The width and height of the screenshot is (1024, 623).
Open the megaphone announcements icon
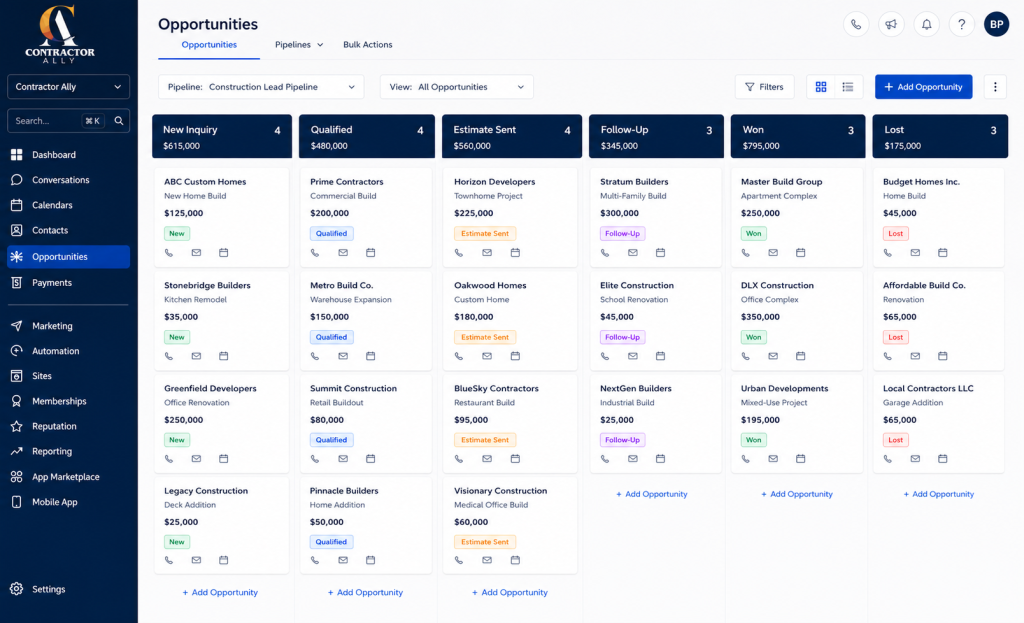tap(891, 25)
